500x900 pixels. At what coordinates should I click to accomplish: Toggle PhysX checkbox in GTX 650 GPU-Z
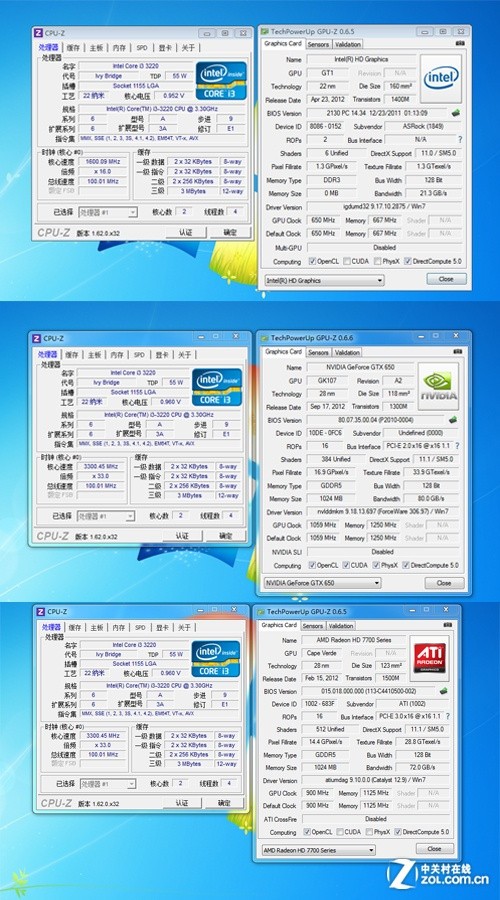pyautogui.click(x=377, y=565)
